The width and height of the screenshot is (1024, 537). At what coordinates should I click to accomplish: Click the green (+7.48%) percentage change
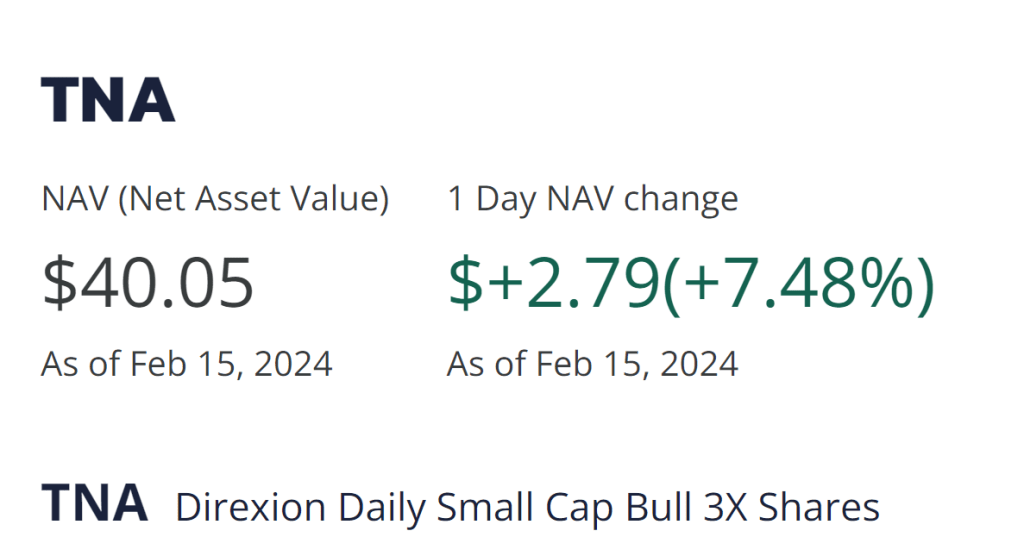[798, 282]
